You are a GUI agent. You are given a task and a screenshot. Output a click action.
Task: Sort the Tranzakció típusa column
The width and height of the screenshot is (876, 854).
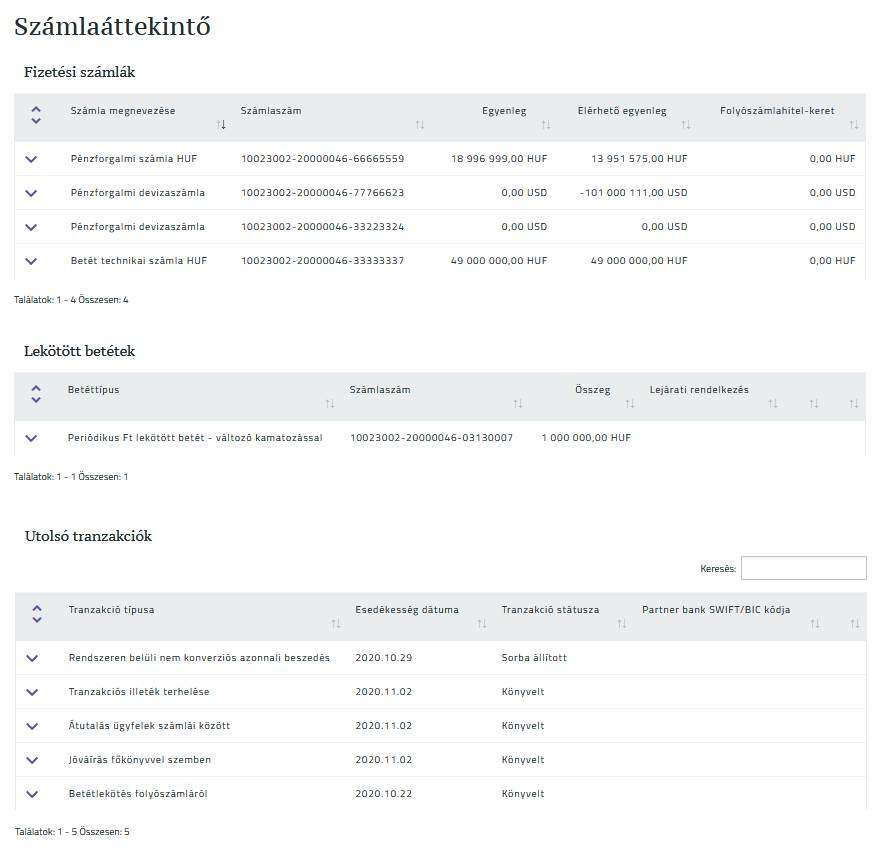pyautogui.click(x=335, y=623)
